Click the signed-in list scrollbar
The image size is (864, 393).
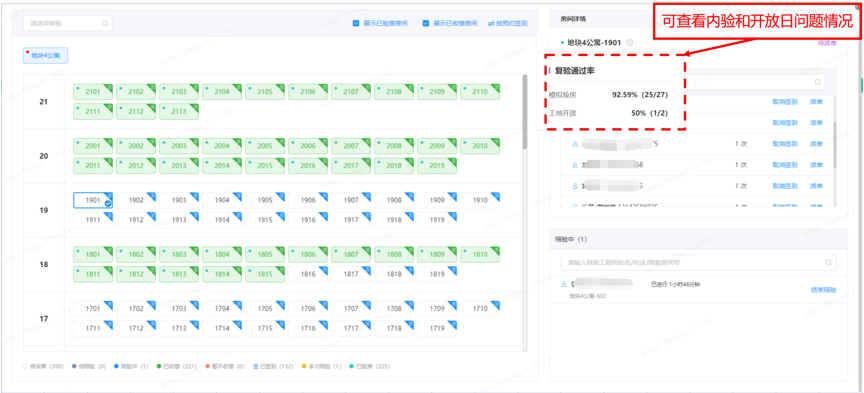click(835, 145)
